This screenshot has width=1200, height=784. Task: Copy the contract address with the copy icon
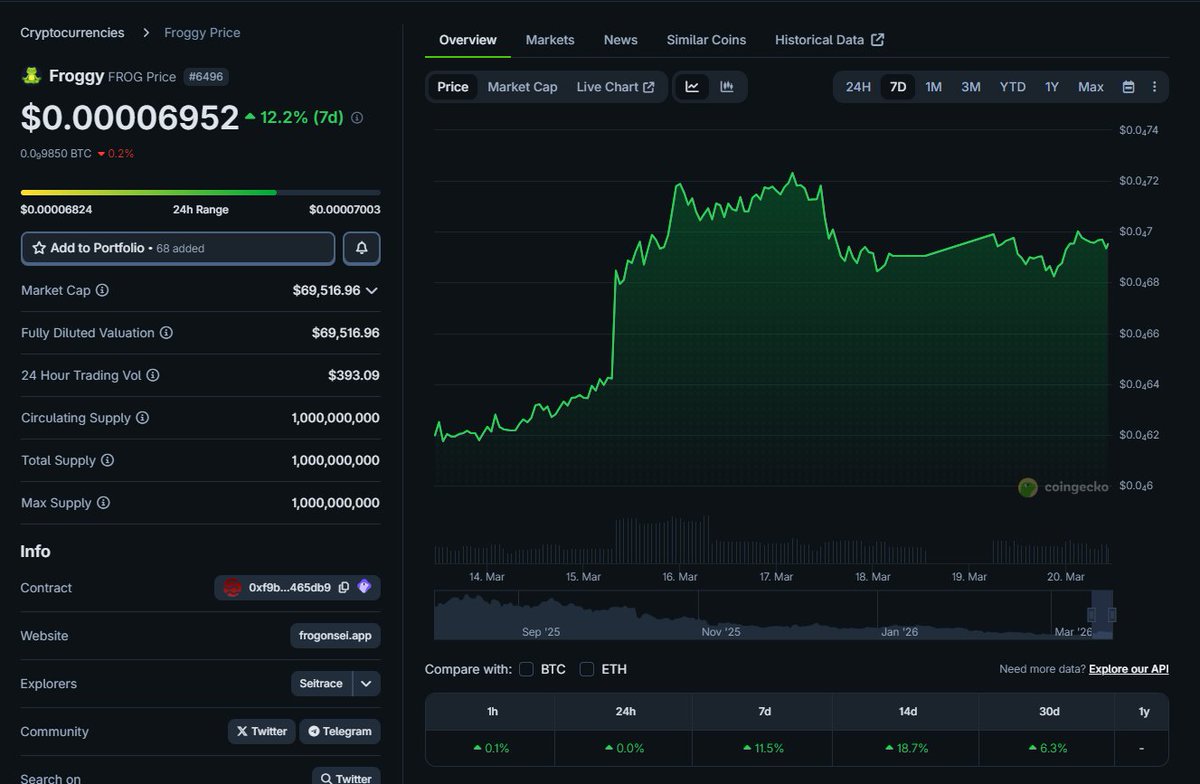click(x=344, y=588)
